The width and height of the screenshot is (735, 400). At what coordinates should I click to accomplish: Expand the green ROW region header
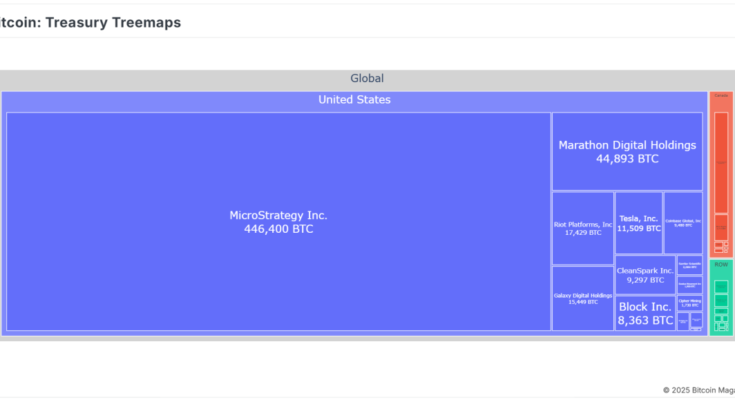721,265
